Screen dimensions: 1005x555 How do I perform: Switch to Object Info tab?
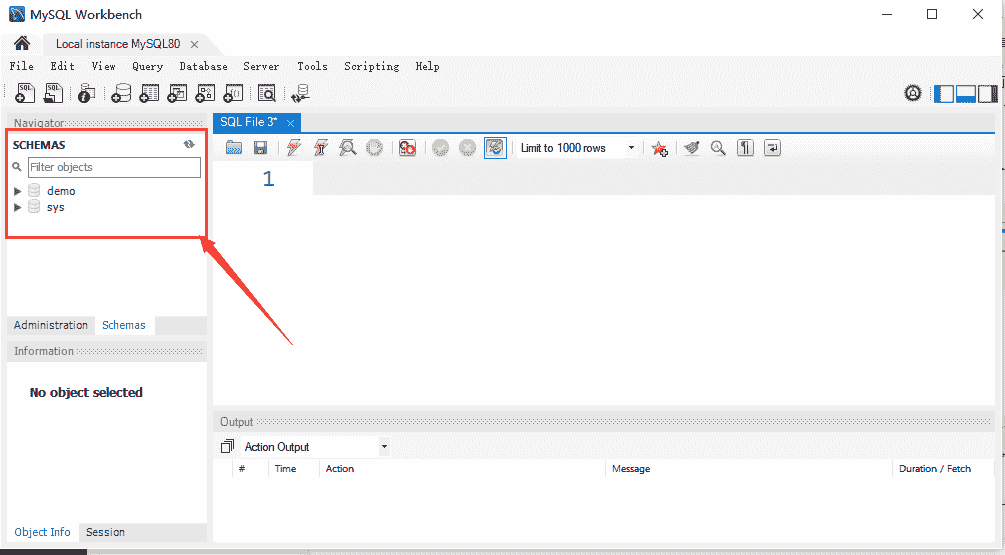pos(42,532)
